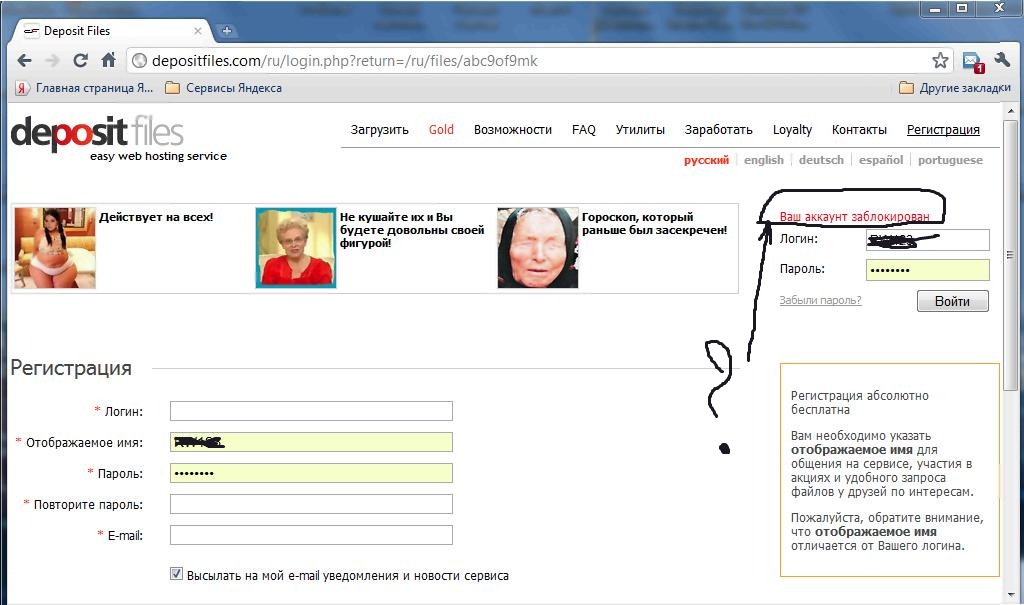Open the mail extension icon with red badge
The width and height of the screenshot is (1024, 605).
click(973, 61)
